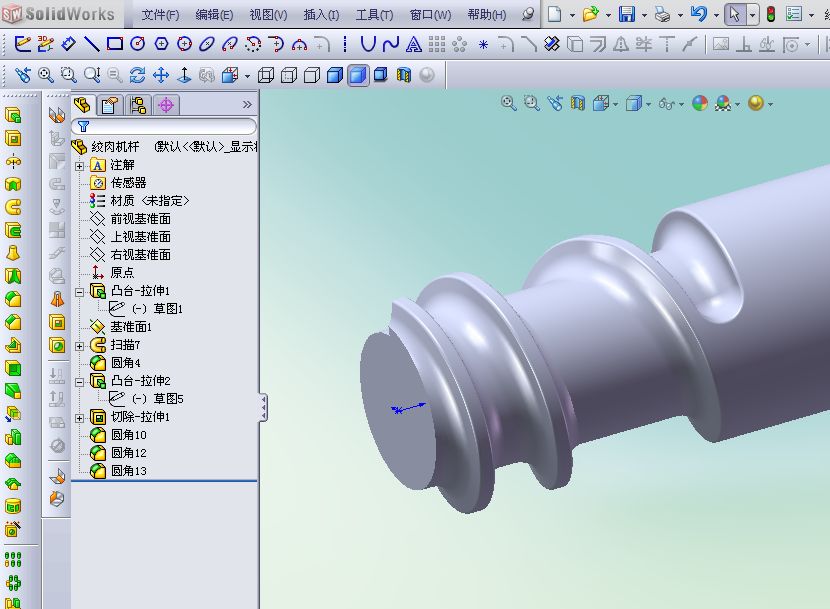Switch to Hidden Lines Removed display
Screen dimensions: 830x609
[x=311, y=75]
